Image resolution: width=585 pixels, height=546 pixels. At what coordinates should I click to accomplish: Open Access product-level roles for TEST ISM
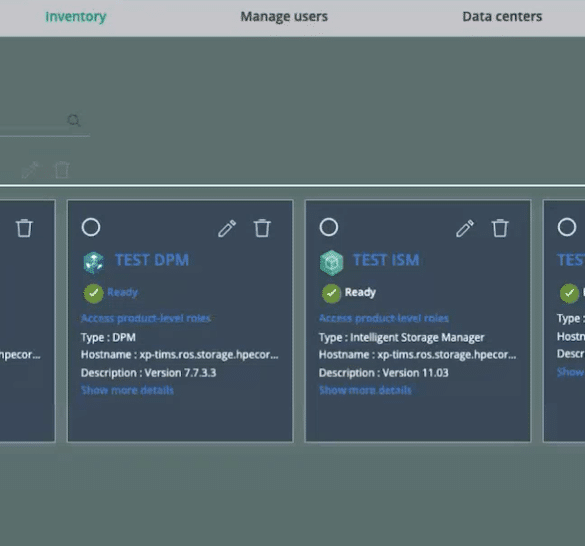coord(384,318)
